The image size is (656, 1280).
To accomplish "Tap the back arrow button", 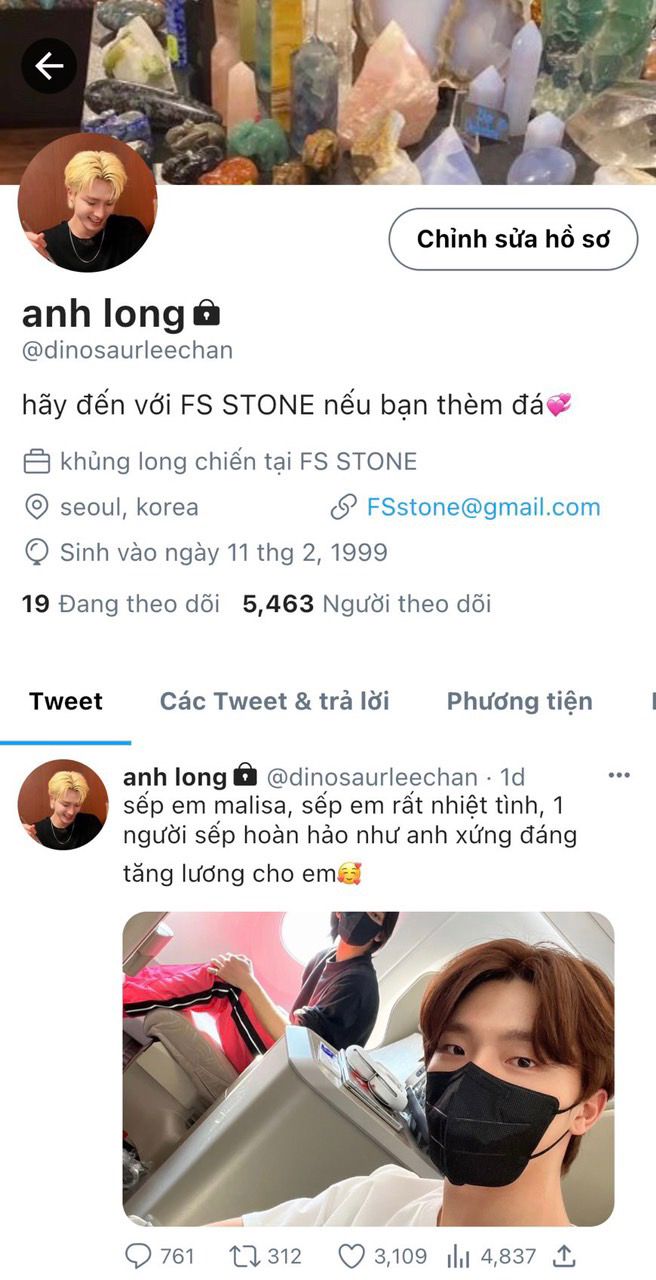I will (49, 66).
